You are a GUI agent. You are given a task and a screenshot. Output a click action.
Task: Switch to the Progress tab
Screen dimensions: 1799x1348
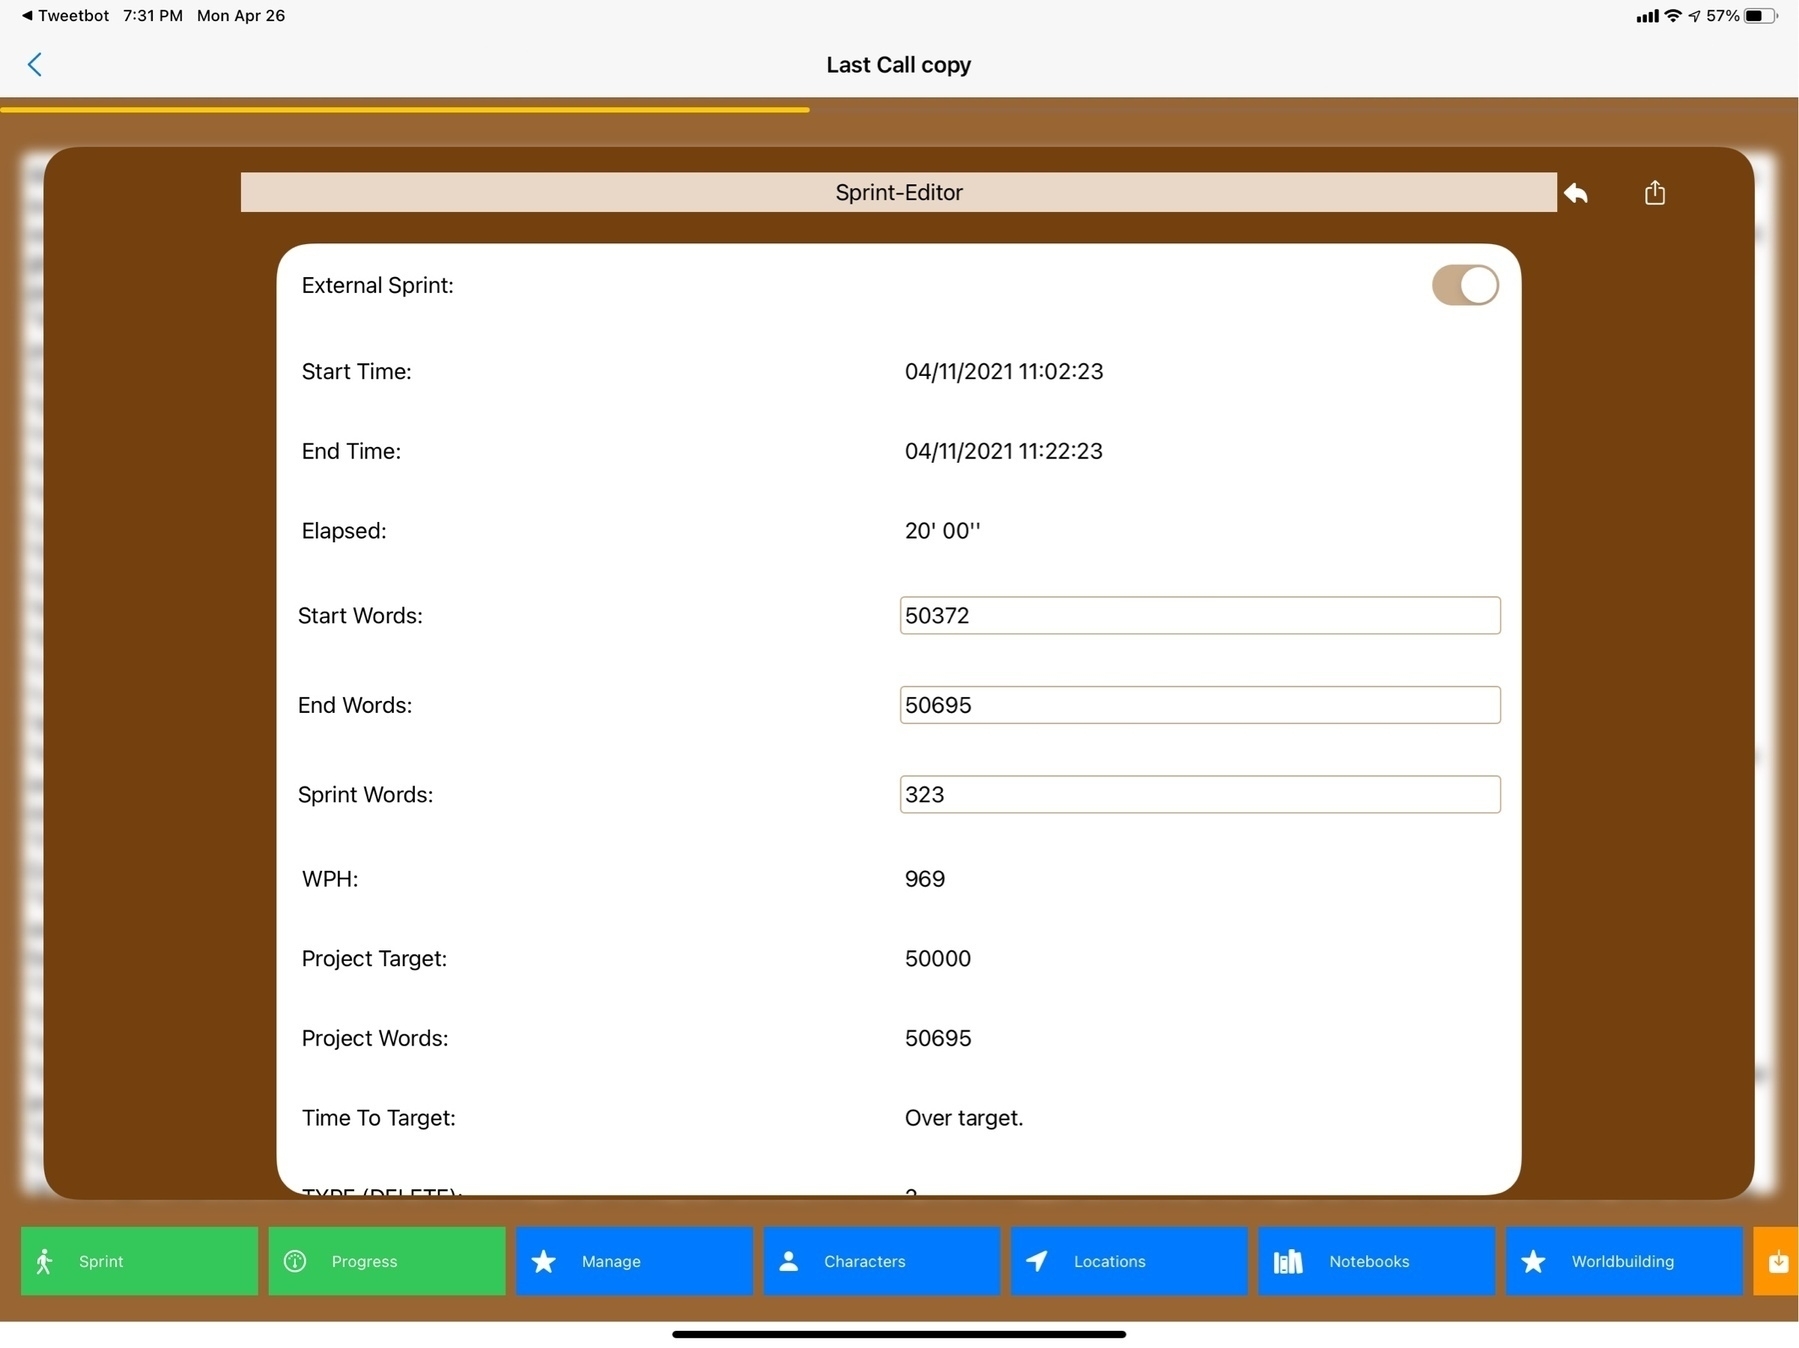[386, 1261]
